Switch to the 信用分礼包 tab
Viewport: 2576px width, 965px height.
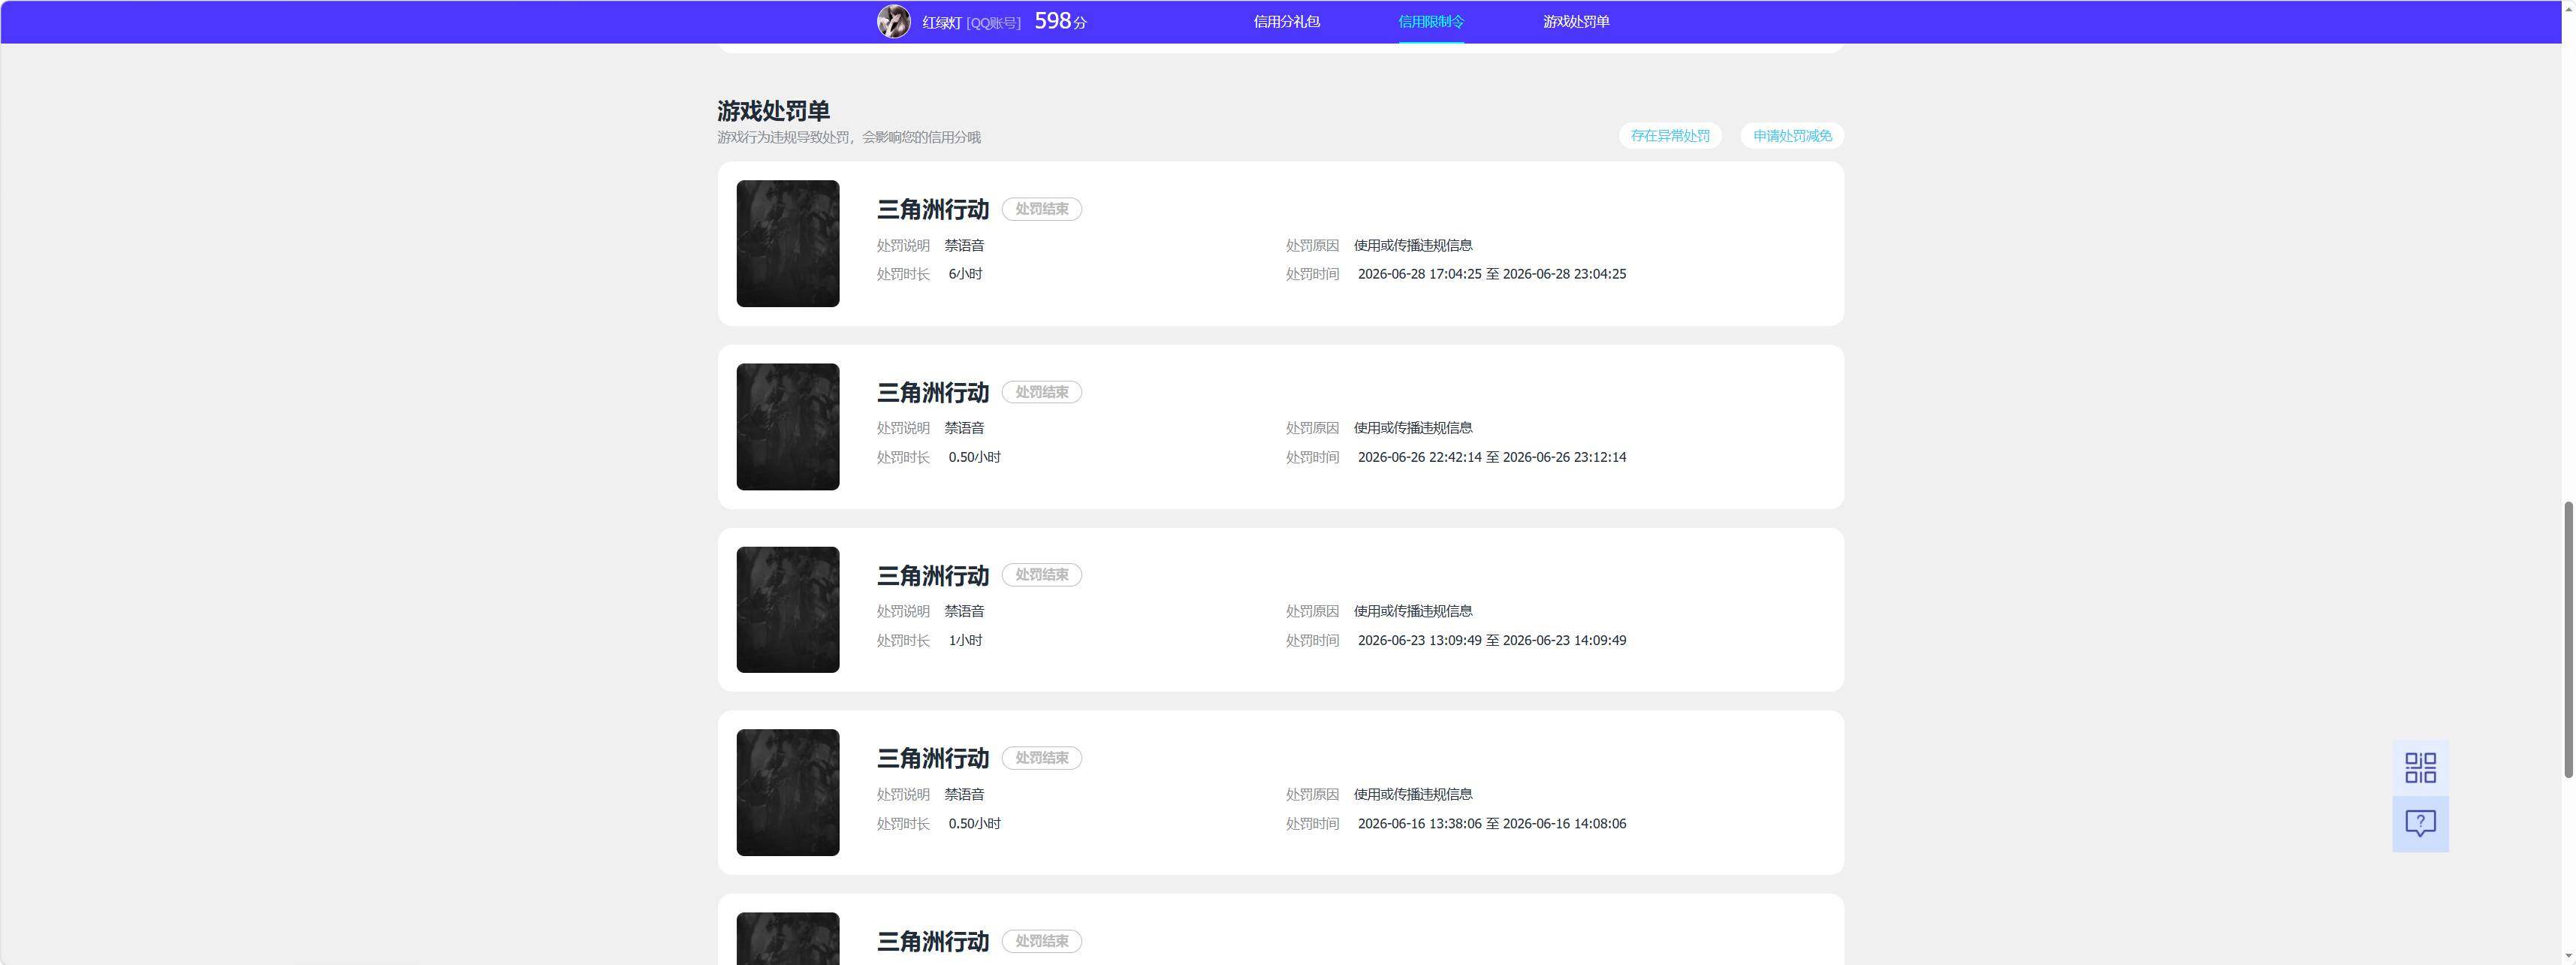click(1286, 22)
